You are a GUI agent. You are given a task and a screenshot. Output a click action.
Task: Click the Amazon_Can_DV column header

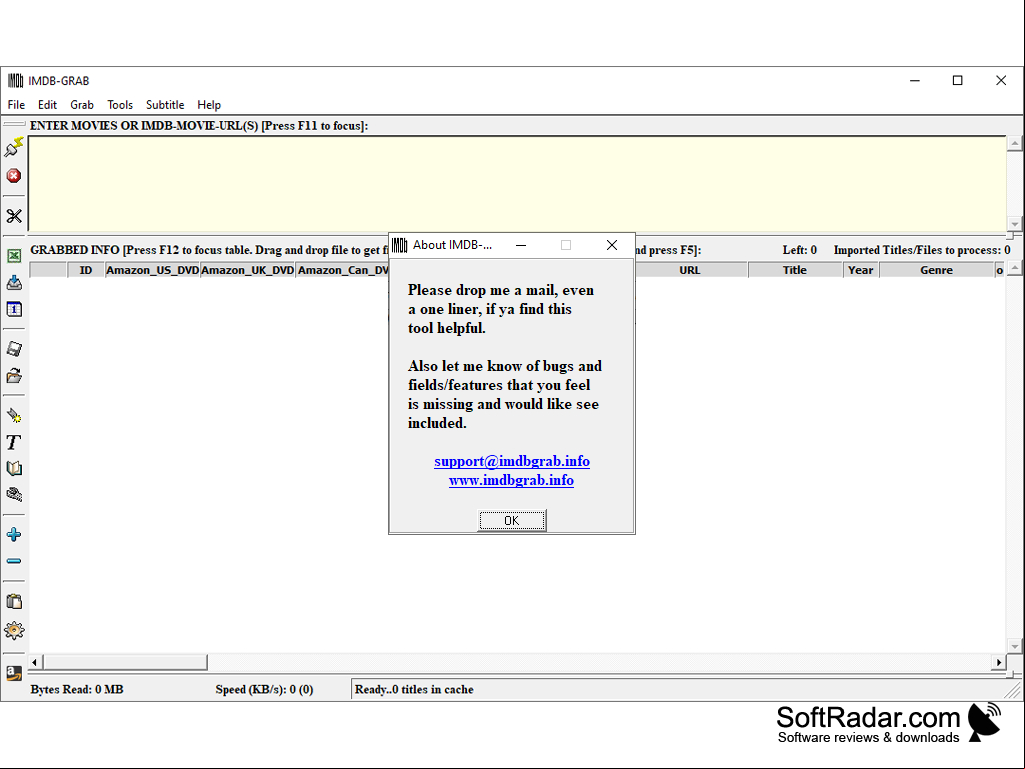click(343, 270)
